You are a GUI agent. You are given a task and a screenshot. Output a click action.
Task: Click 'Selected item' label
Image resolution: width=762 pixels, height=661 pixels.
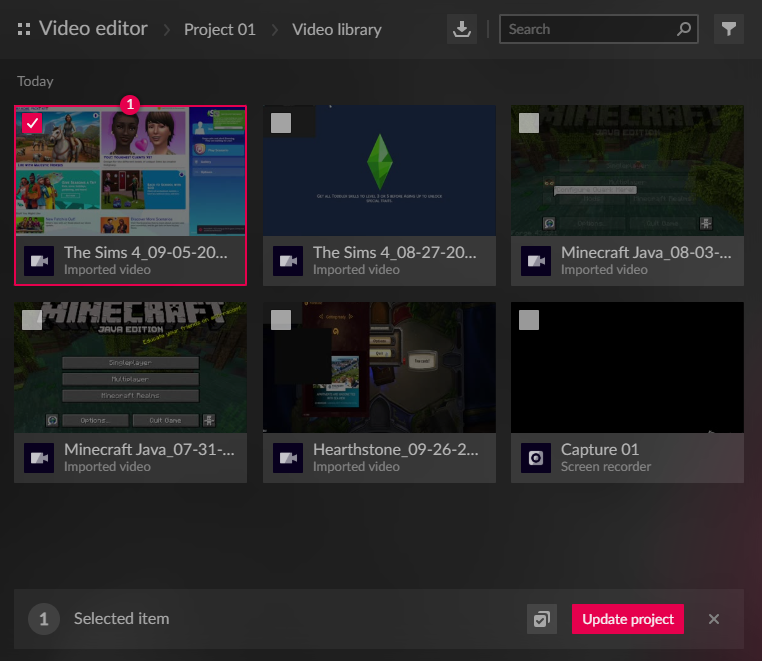pos(121,619)
